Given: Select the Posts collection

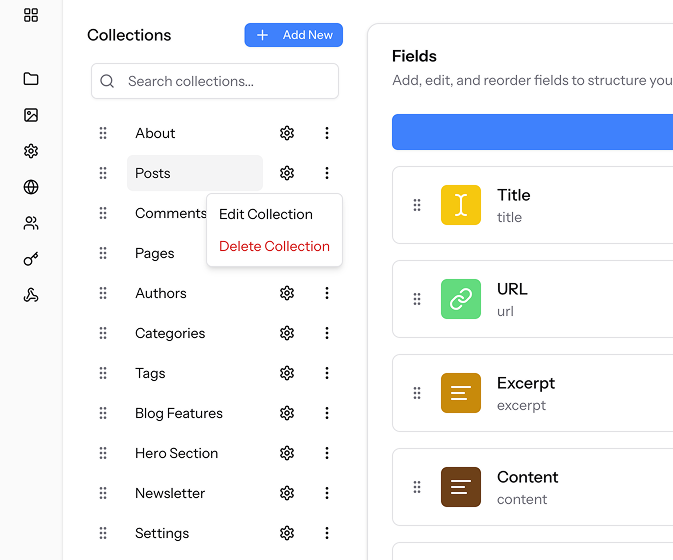Looking at the screenshot, I should tap(194, 173).
